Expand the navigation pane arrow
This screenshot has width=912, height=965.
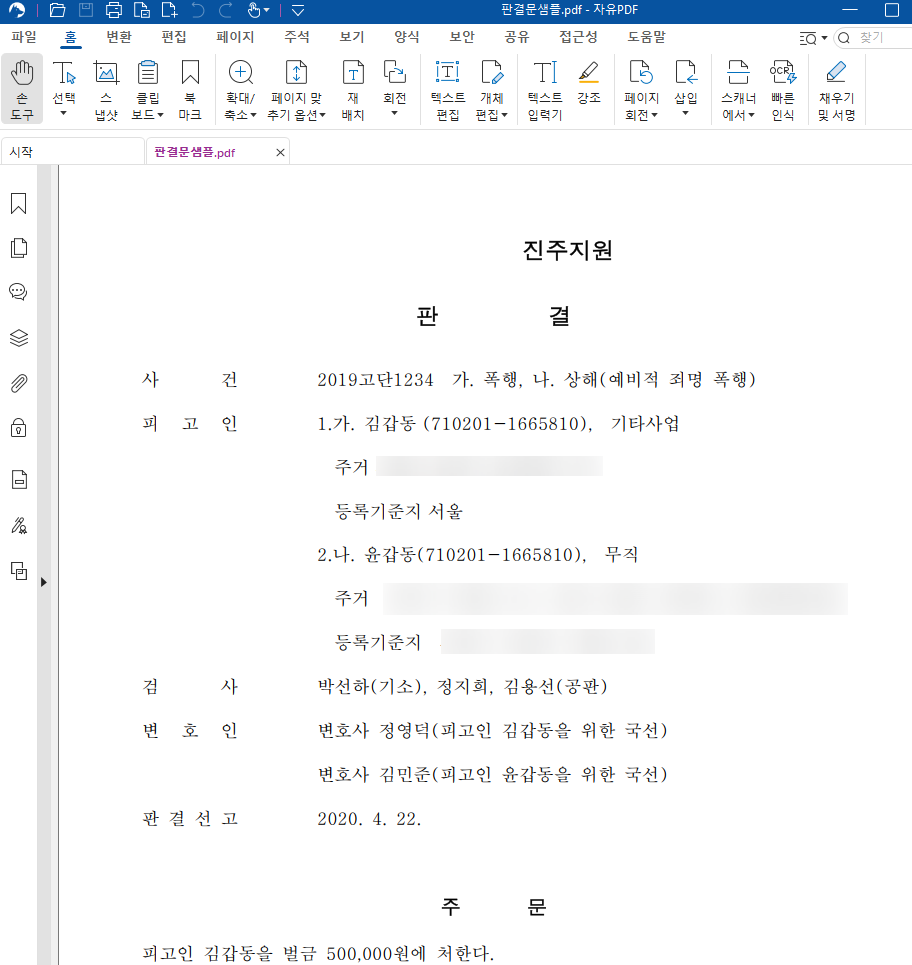coord(43,582)
